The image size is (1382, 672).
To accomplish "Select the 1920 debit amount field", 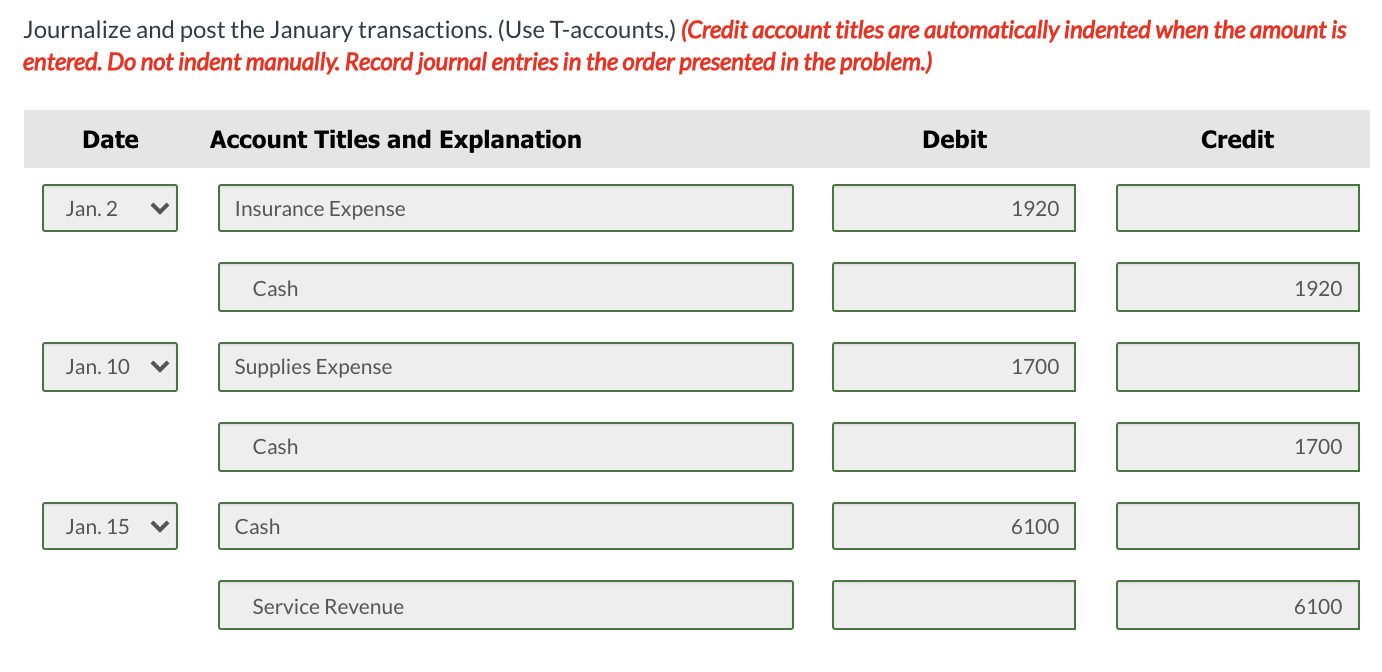I will (953, 208).
